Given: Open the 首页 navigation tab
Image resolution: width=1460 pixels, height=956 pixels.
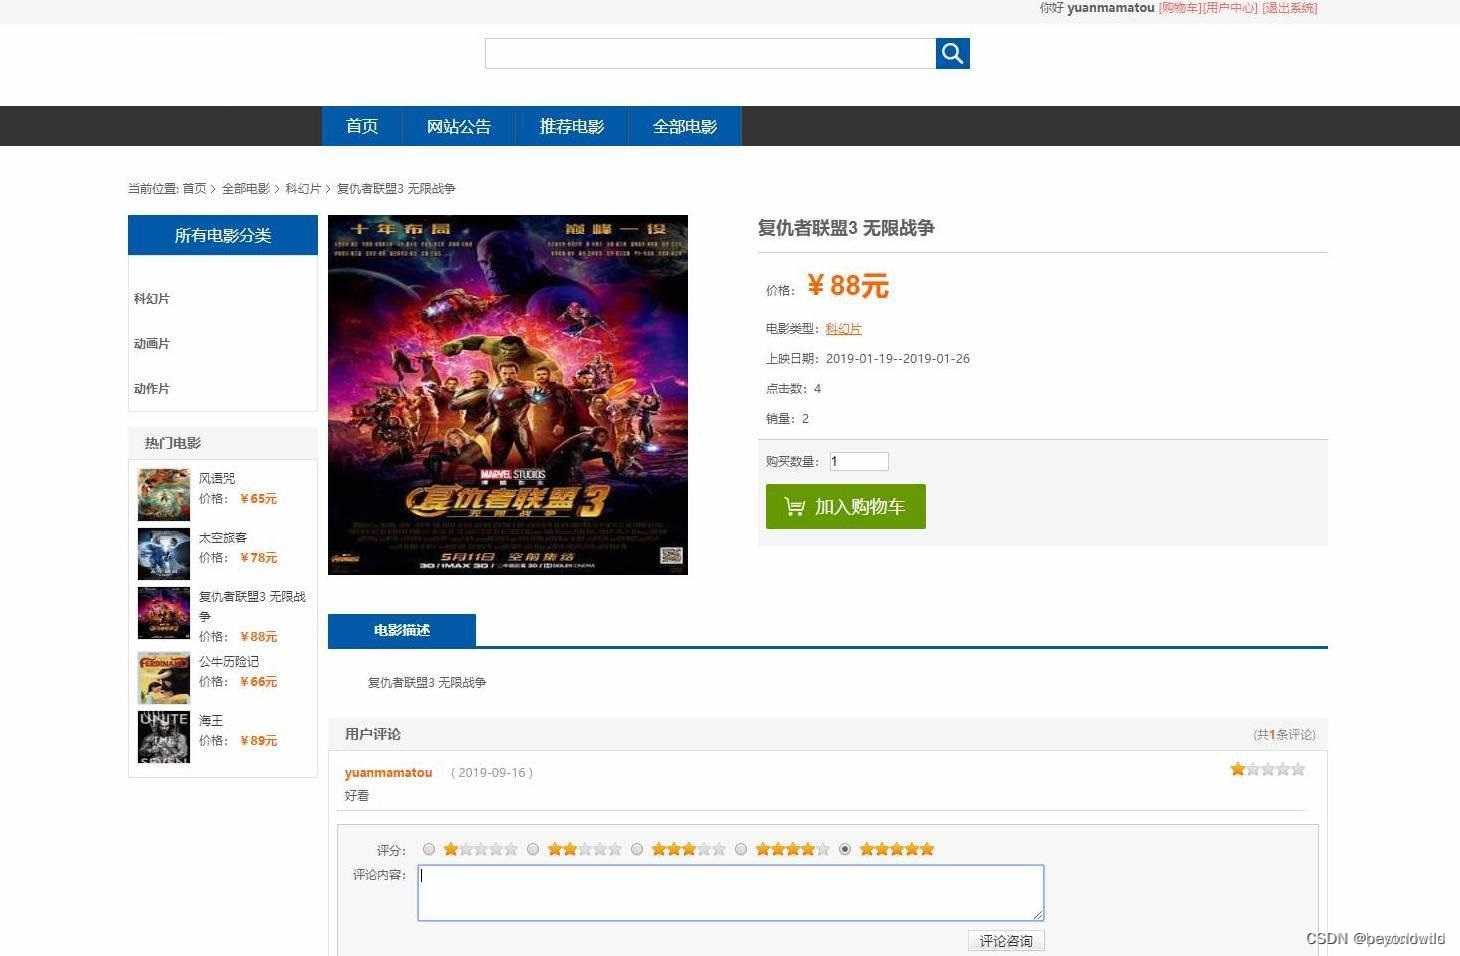Looking at the screenshot, I should pyautogui.click(x=362, y=126).
